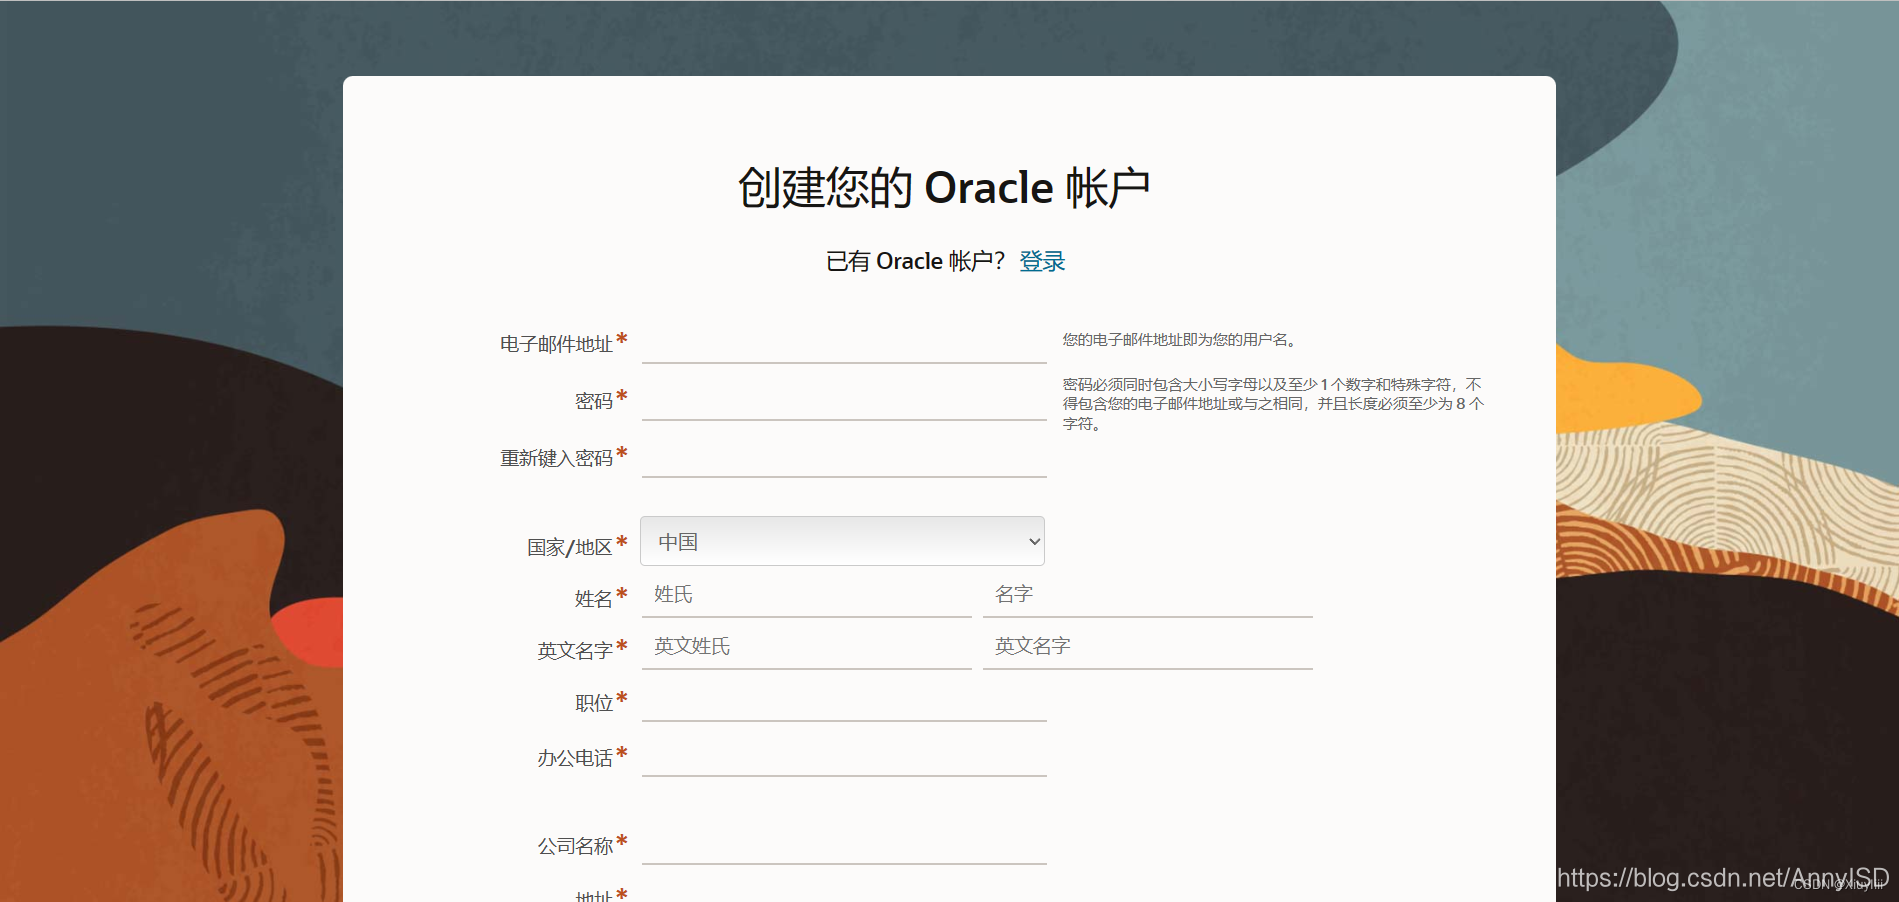The width and height of the screenshot is (1899, 902).
Task: Click the 您的电子邮件地址即为您的用户名 hint text
Action: point(1181,340)
